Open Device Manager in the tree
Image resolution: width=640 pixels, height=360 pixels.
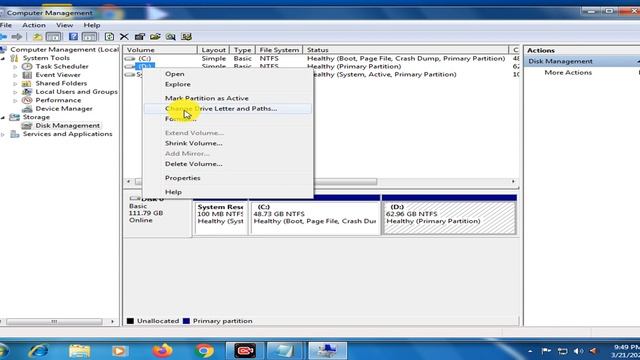pos(64,109)
